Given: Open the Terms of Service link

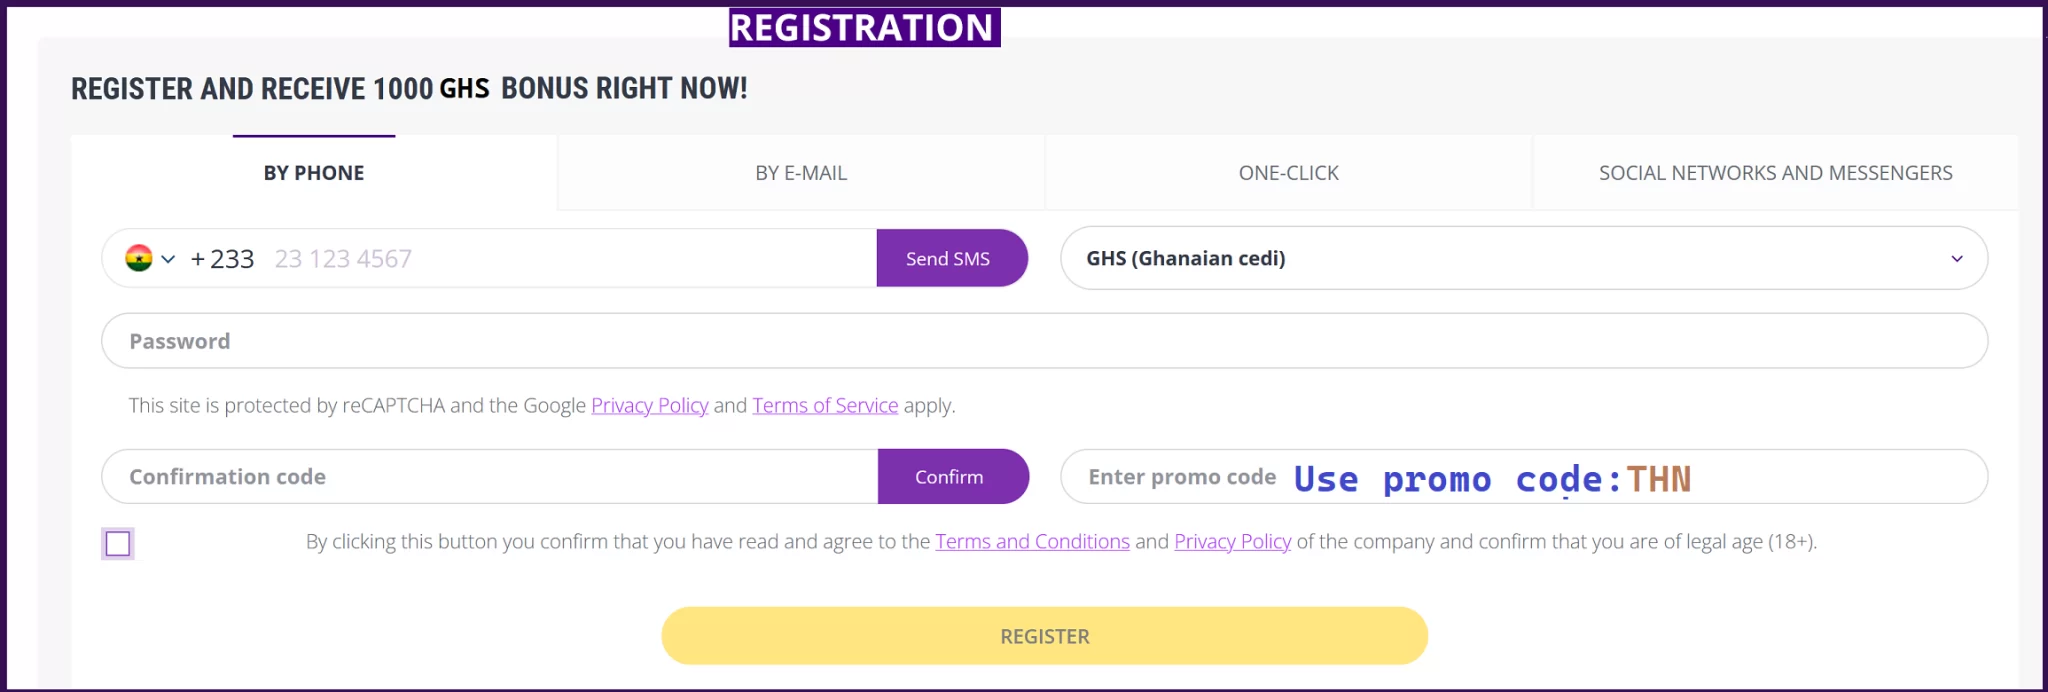Looking at the screenshot, I should point(825,405).
